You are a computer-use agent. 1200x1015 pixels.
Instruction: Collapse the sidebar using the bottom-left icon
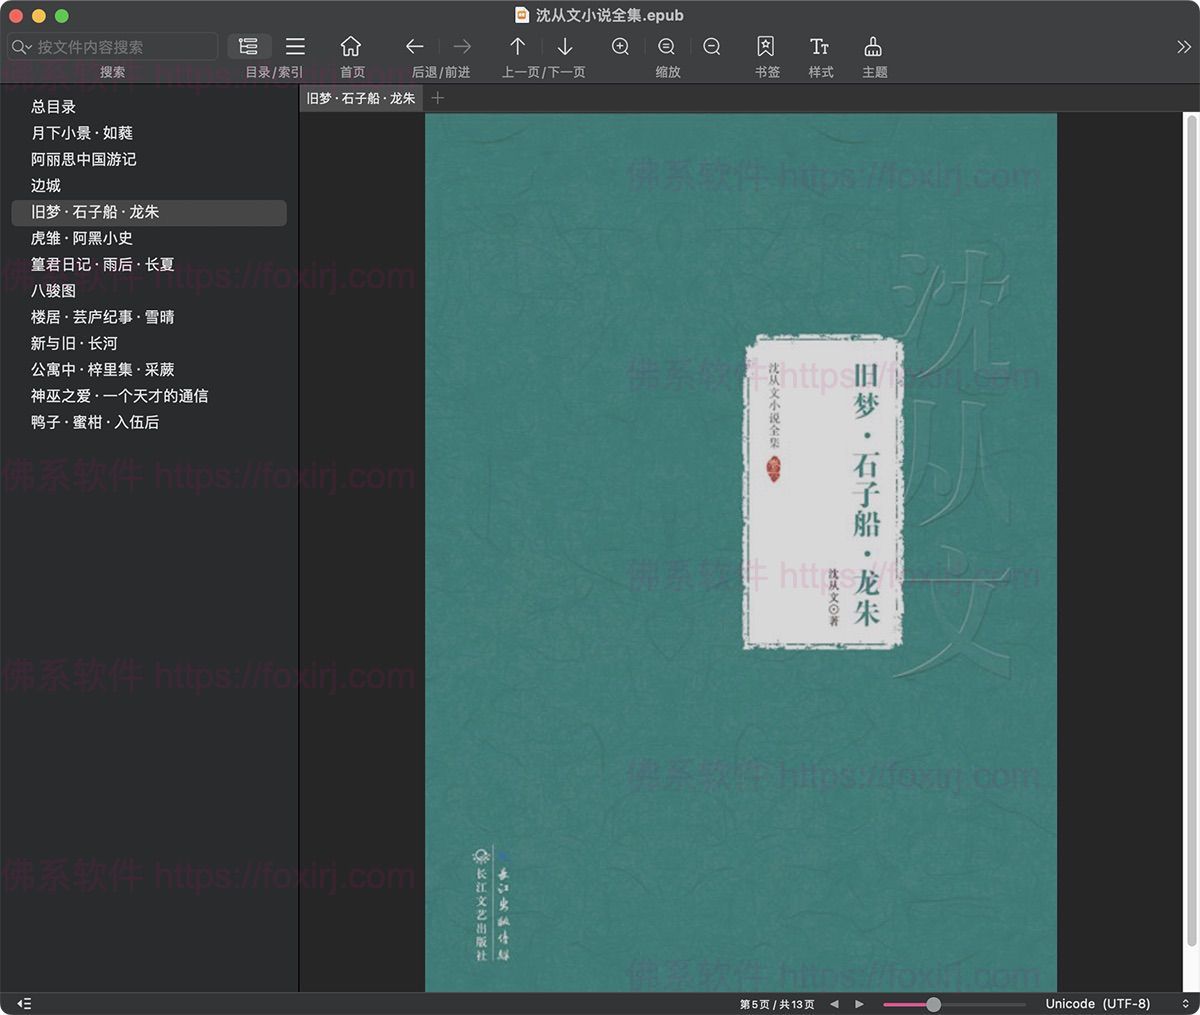23,1003
